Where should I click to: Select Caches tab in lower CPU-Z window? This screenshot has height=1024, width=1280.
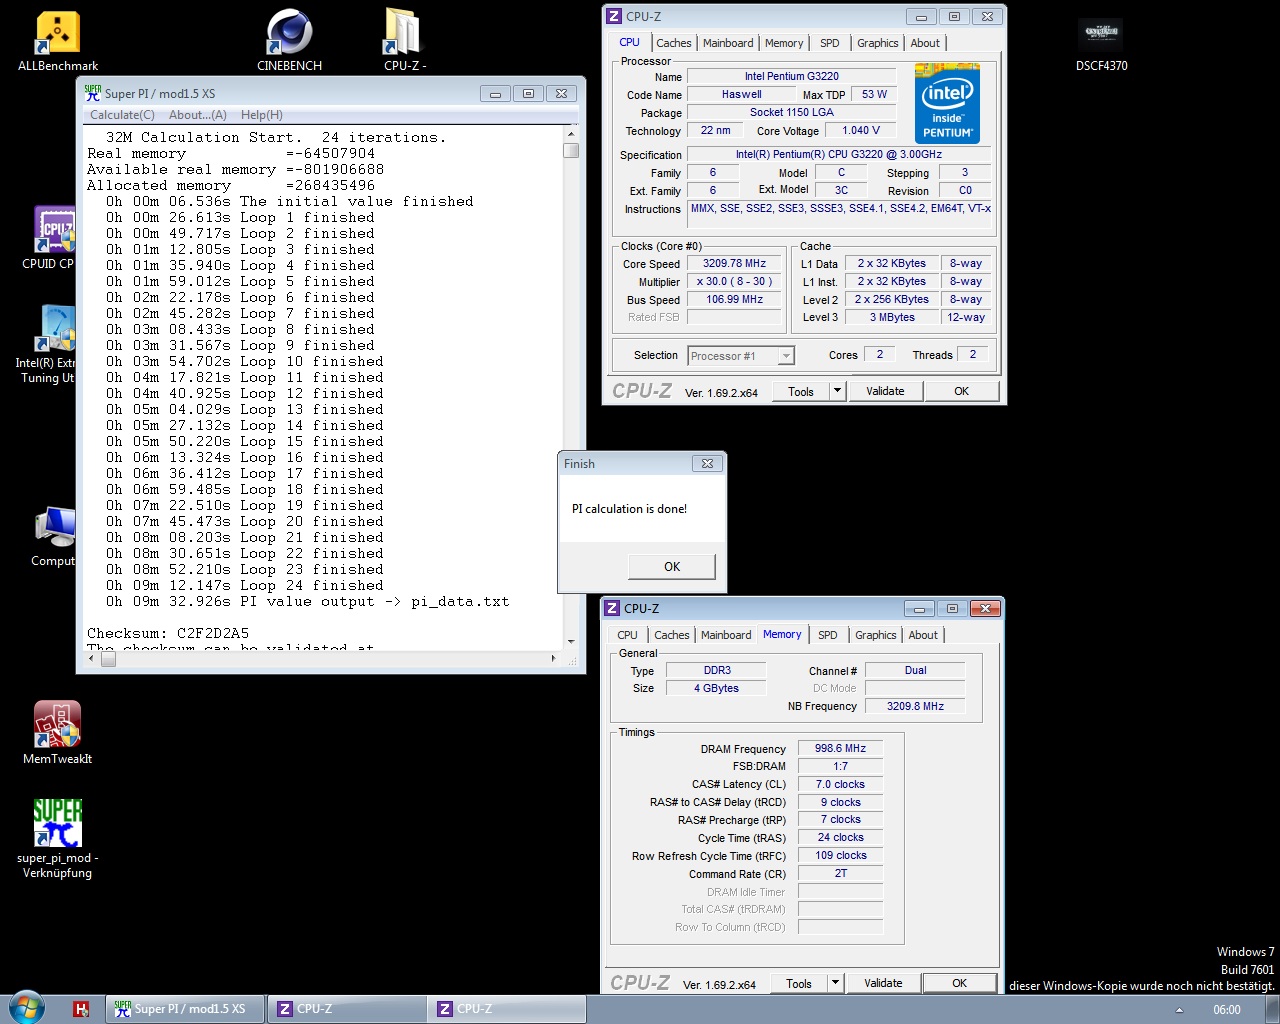click(672, 635)
